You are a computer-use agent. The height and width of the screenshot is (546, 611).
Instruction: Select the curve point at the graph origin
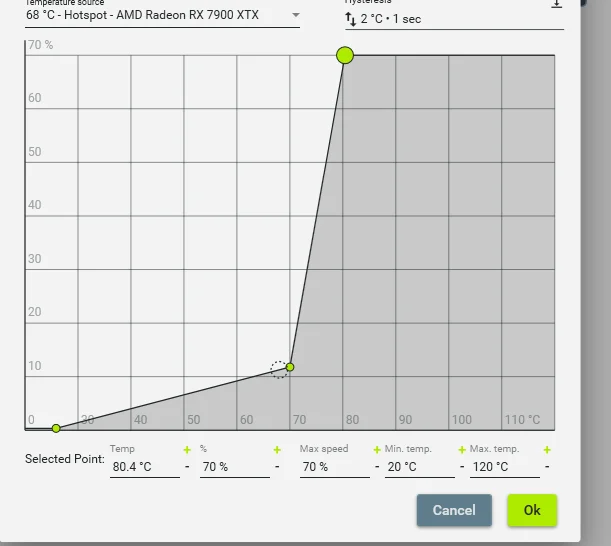(56, 429)
